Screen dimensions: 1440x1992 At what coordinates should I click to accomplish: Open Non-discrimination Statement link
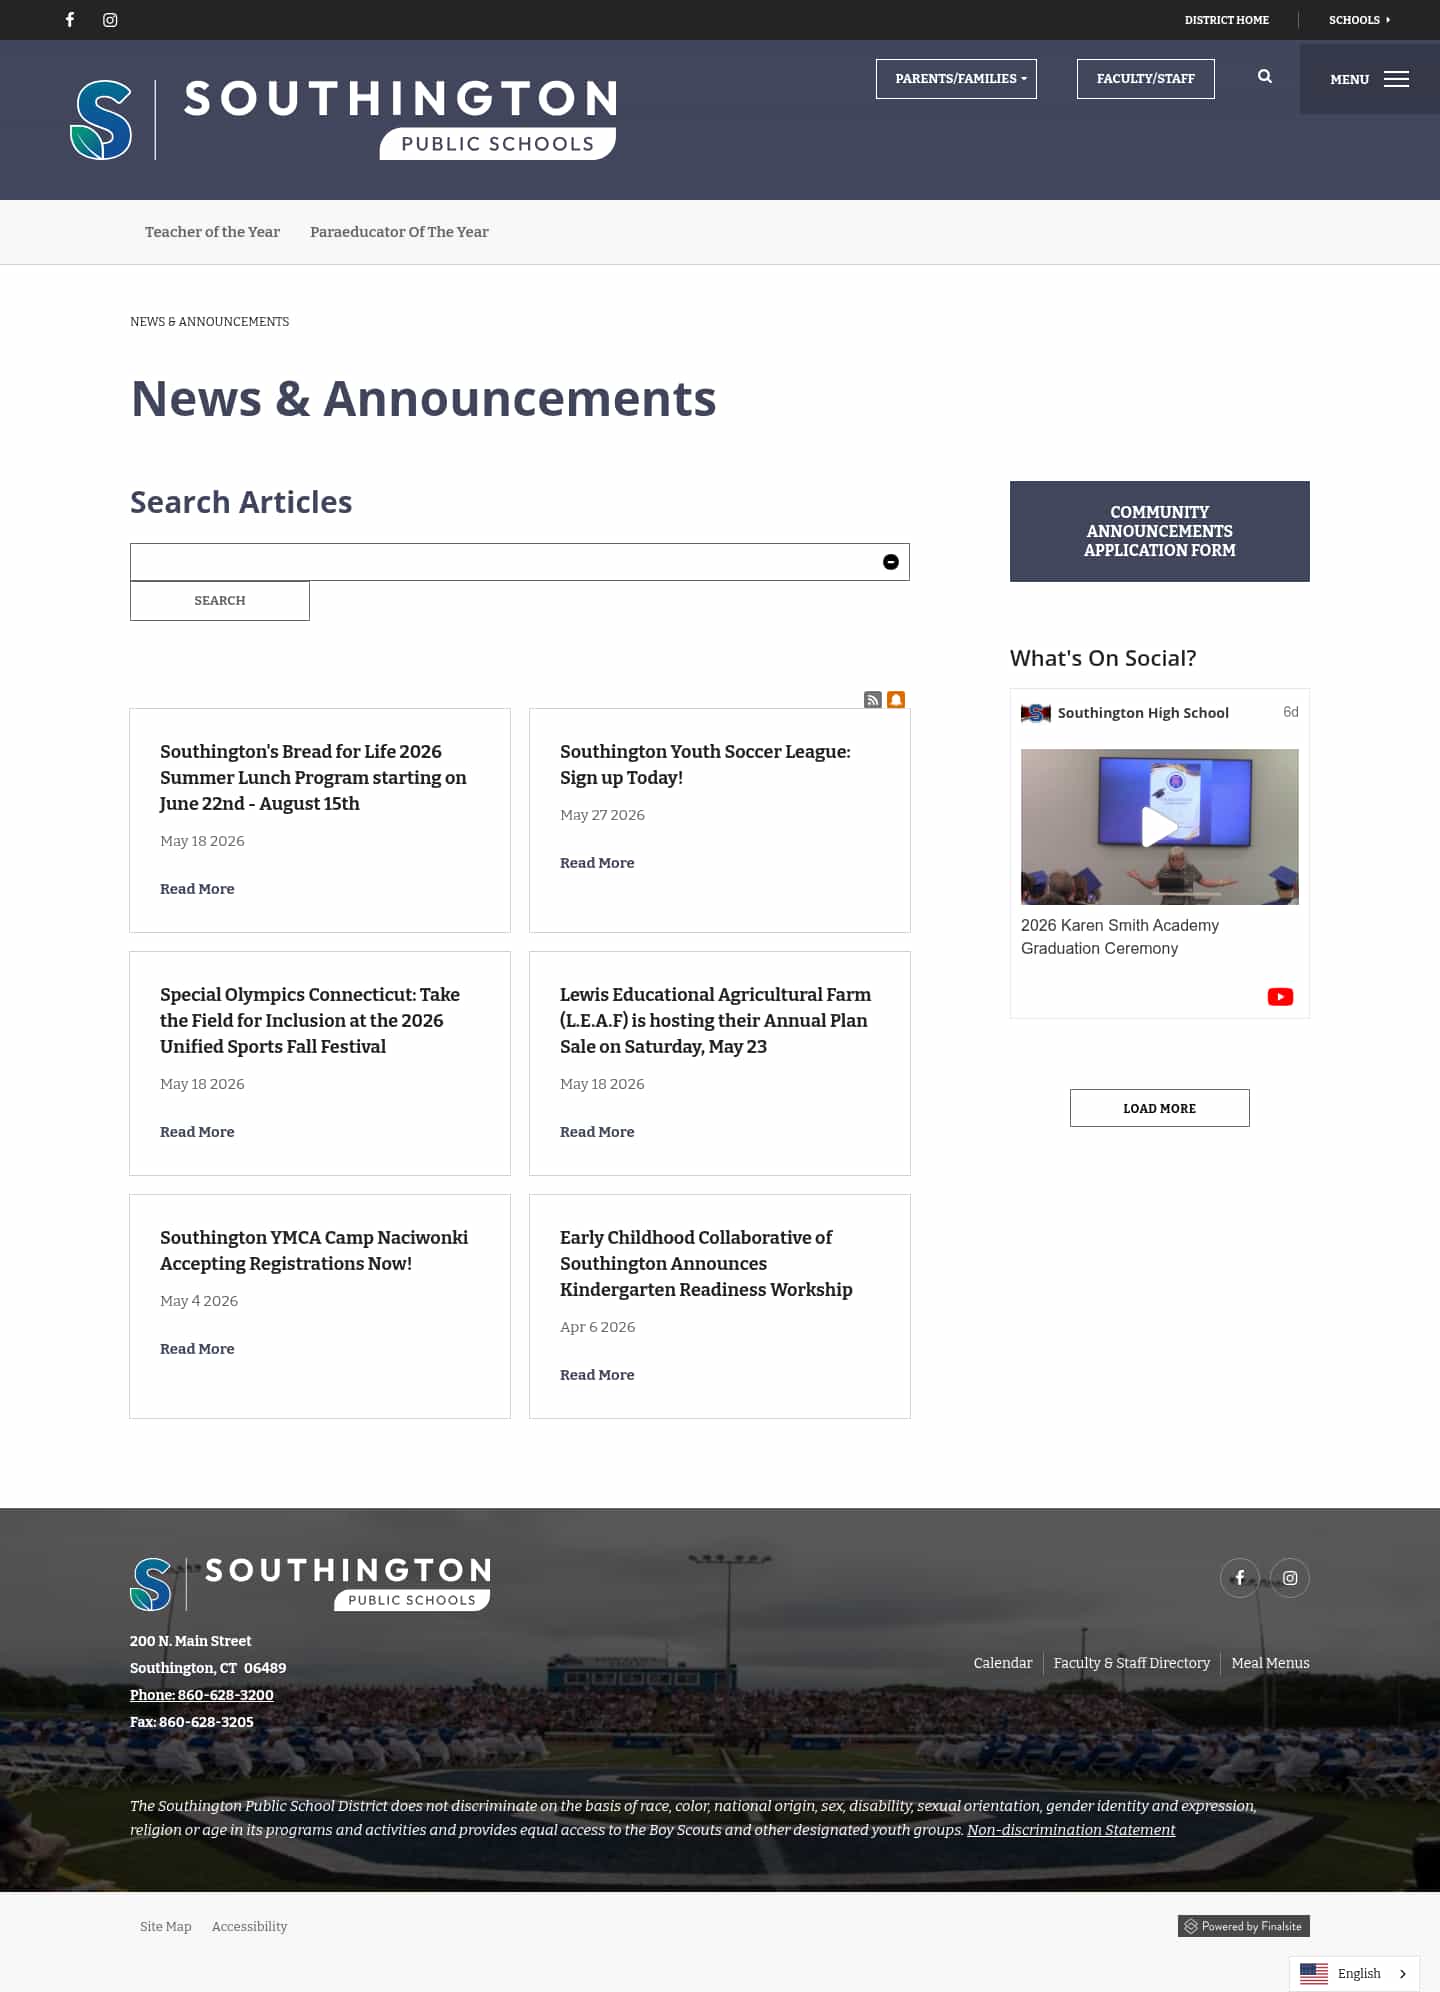pos(1071,1830)
